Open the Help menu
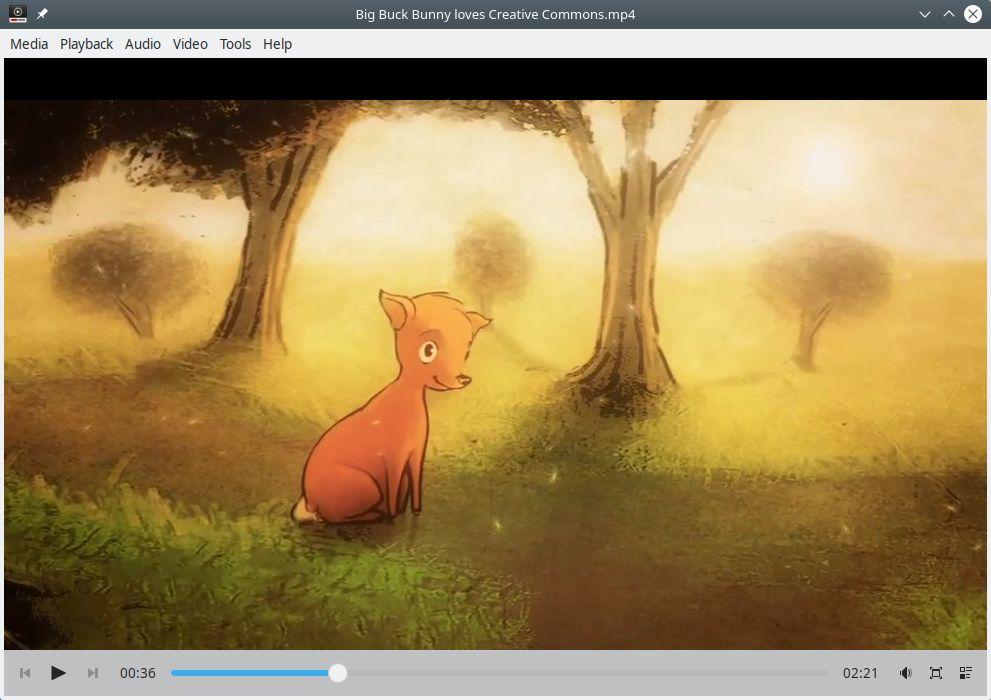Screen dimensions: 991x700 click(277, 44)
